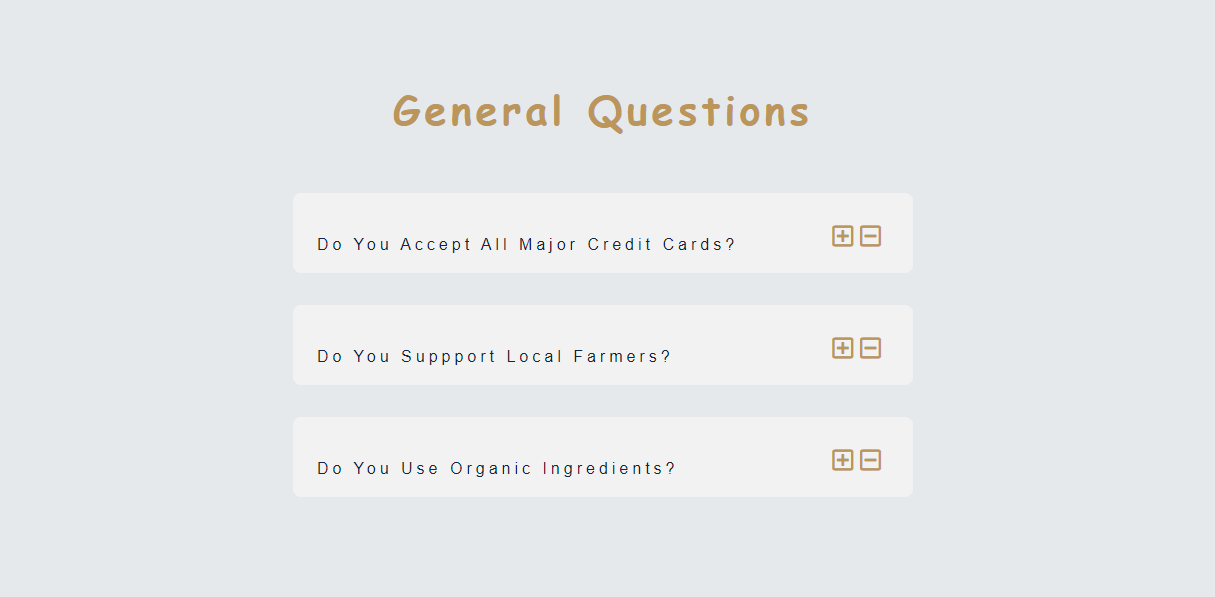Select the 'General Questions' heading

pyautogui.click(x=601, y=111)
